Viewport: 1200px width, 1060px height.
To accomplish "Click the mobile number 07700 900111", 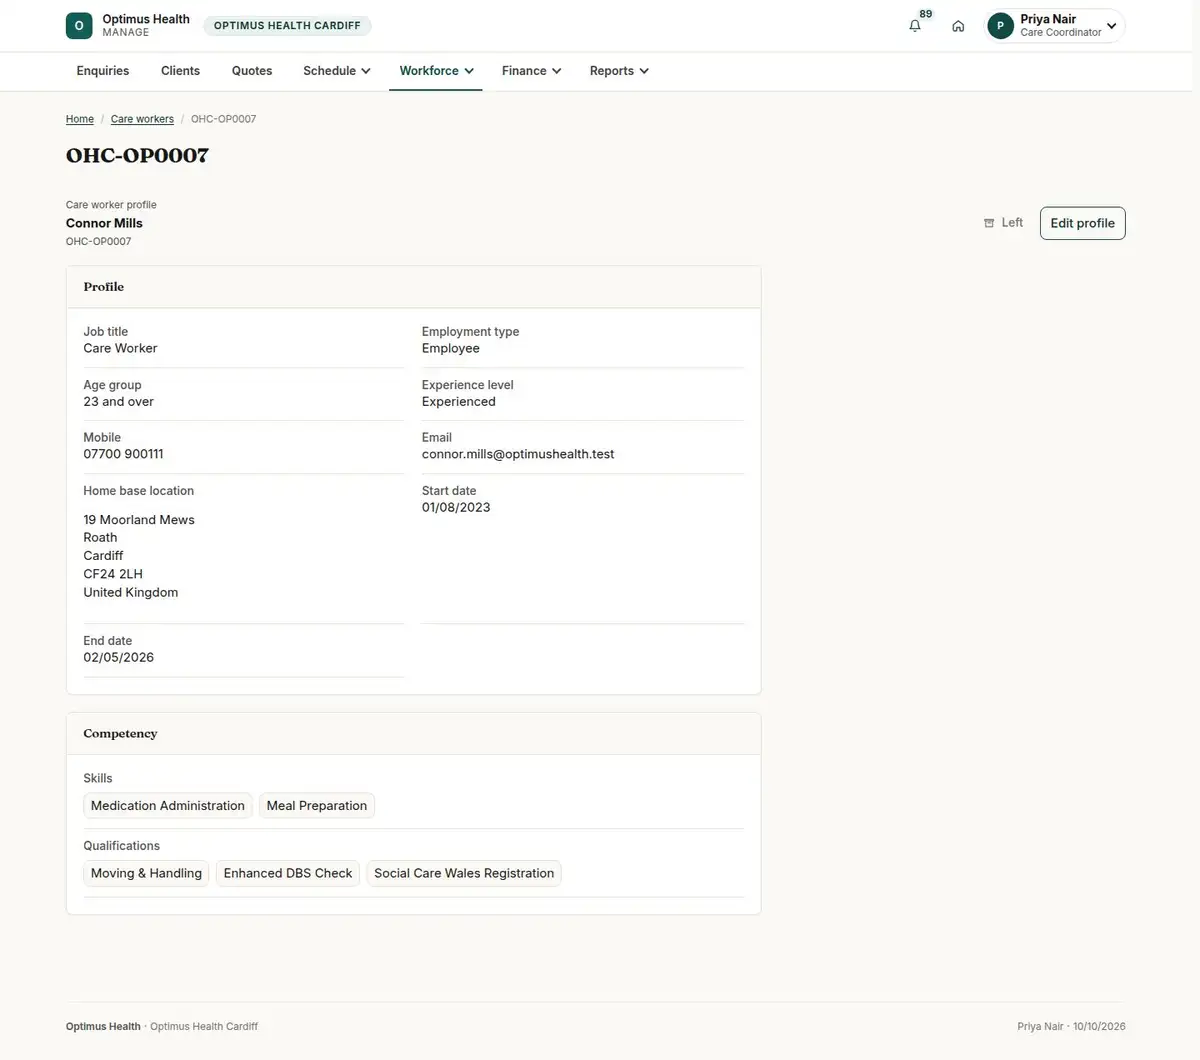I will 123,454.
